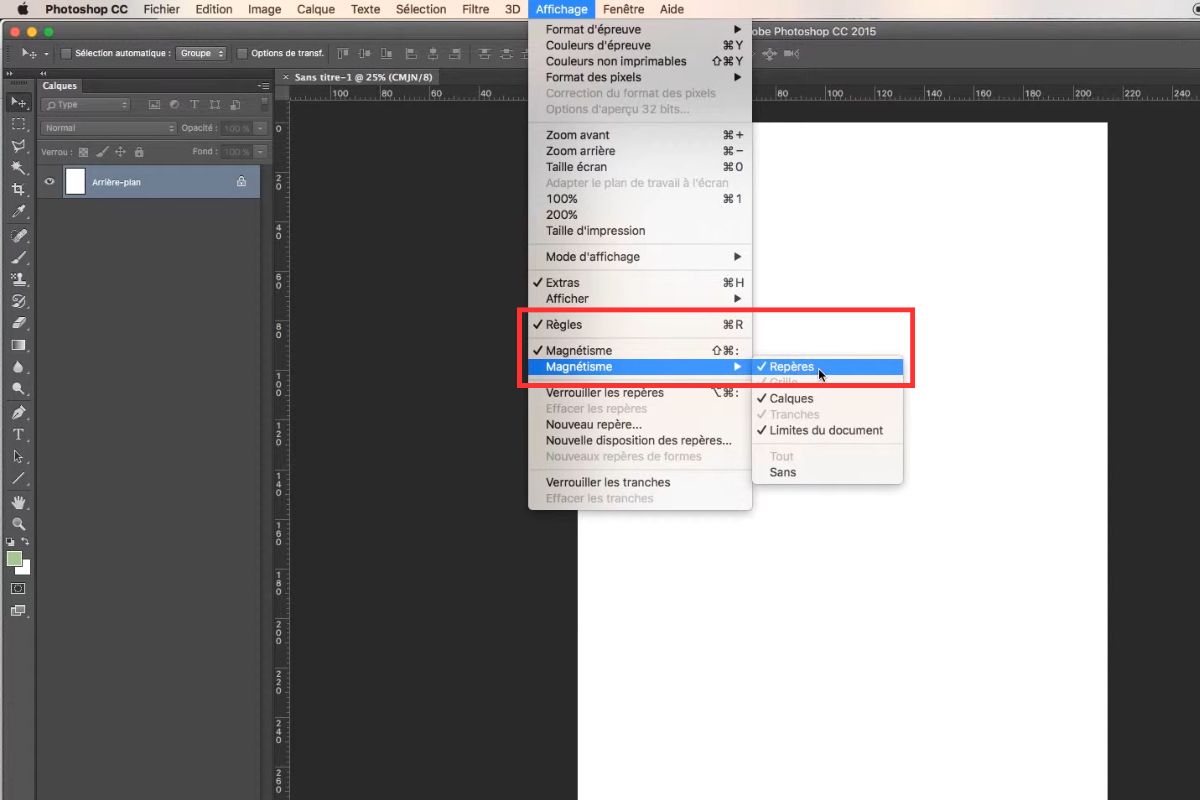The width and height of the screenshot is (1200, 800).
Task: Select the Crop tool
Action: pyautogui.click(x=18, y=190)
